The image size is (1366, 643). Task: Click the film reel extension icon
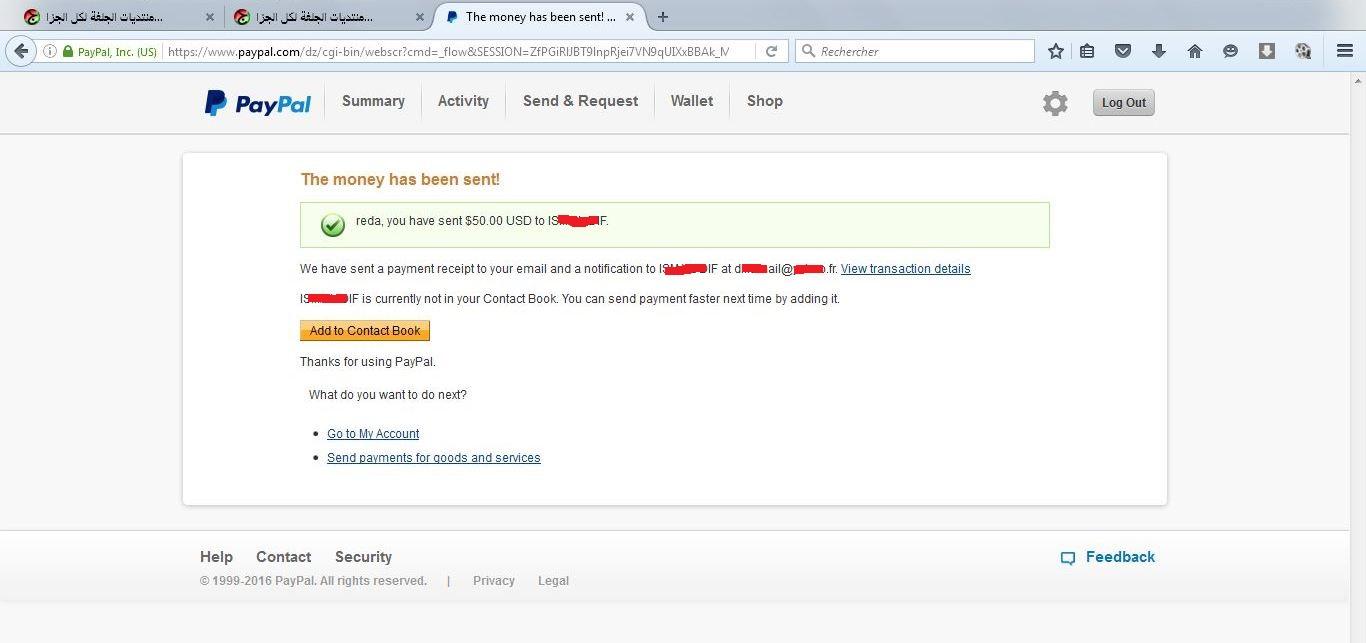coord(1303,51)
